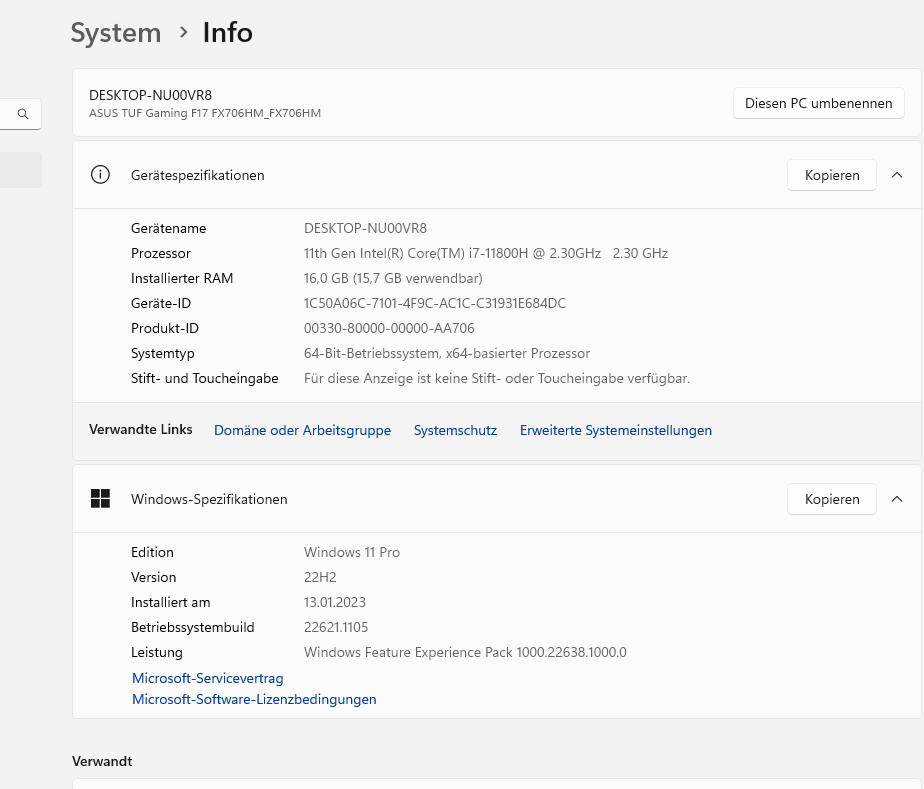This screenshot has height=789, width=924.
Task: Click the Geräte-ID value text
Action: pyautogui.click(x=434, y=303)
